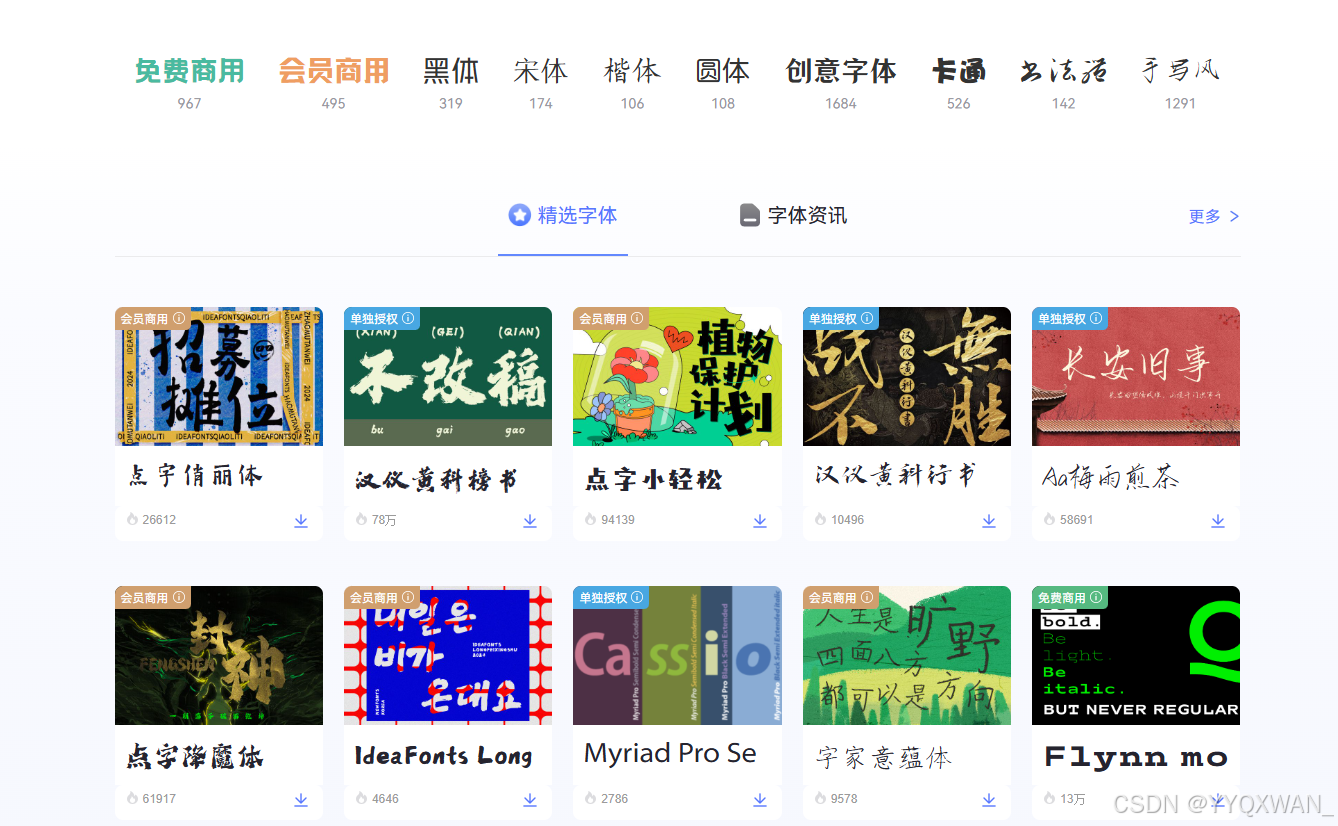Click the 61917 popularity count

pyautogui.click(x=159, y=799)
